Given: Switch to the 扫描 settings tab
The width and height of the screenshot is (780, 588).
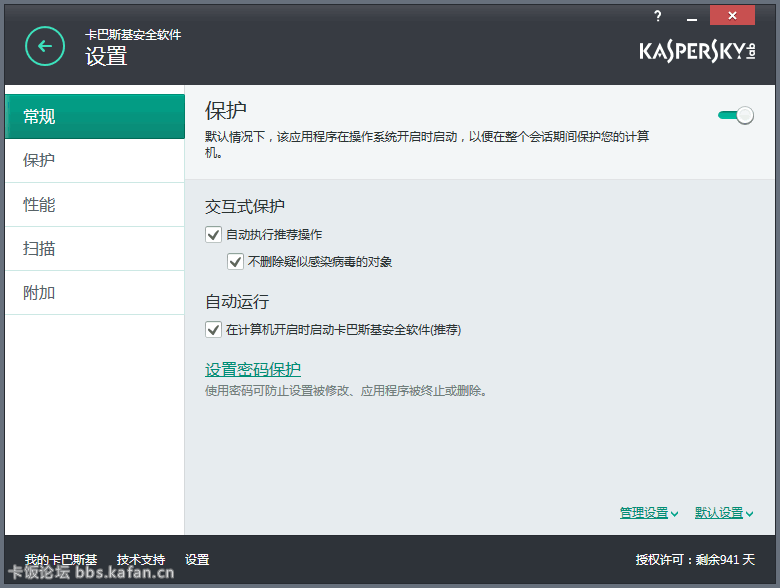Looking at the screenshot, I should pyautogui.click(x=95, y=249).
